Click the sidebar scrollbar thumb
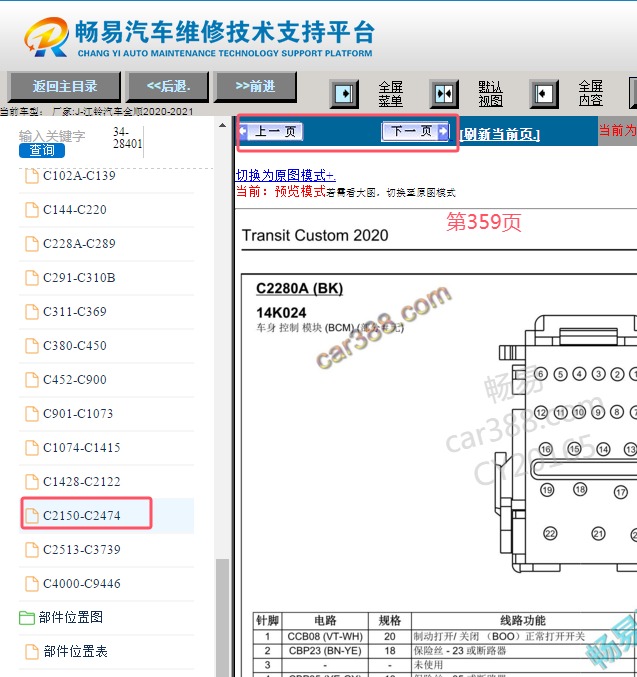Viewport: 637px width, 677px height. pos(222,617)
